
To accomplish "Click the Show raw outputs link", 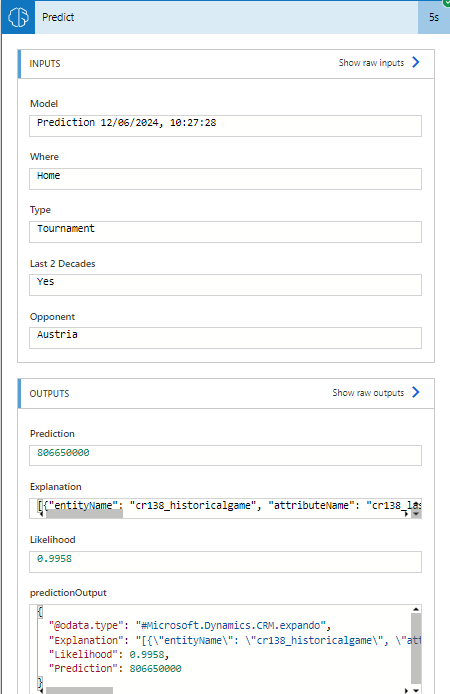I will pos(368,393).
